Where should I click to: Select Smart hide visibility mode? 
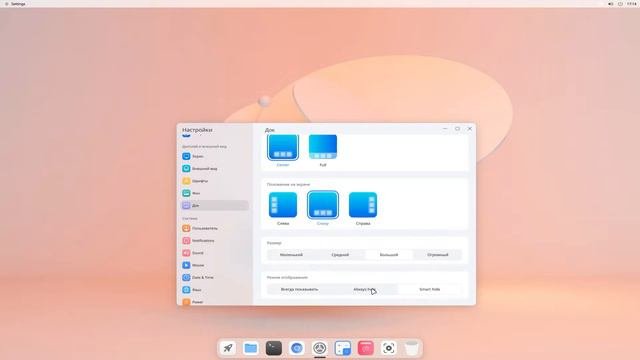(x=429, y=289)
